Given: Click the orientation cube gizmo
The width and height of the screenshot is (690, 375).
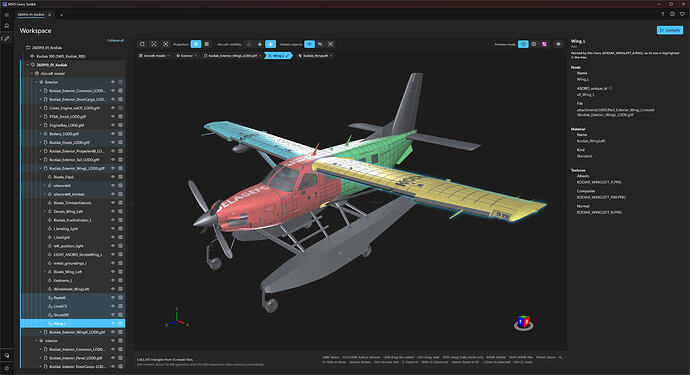Looking at the screenshot, I should (x=523, y=323).
